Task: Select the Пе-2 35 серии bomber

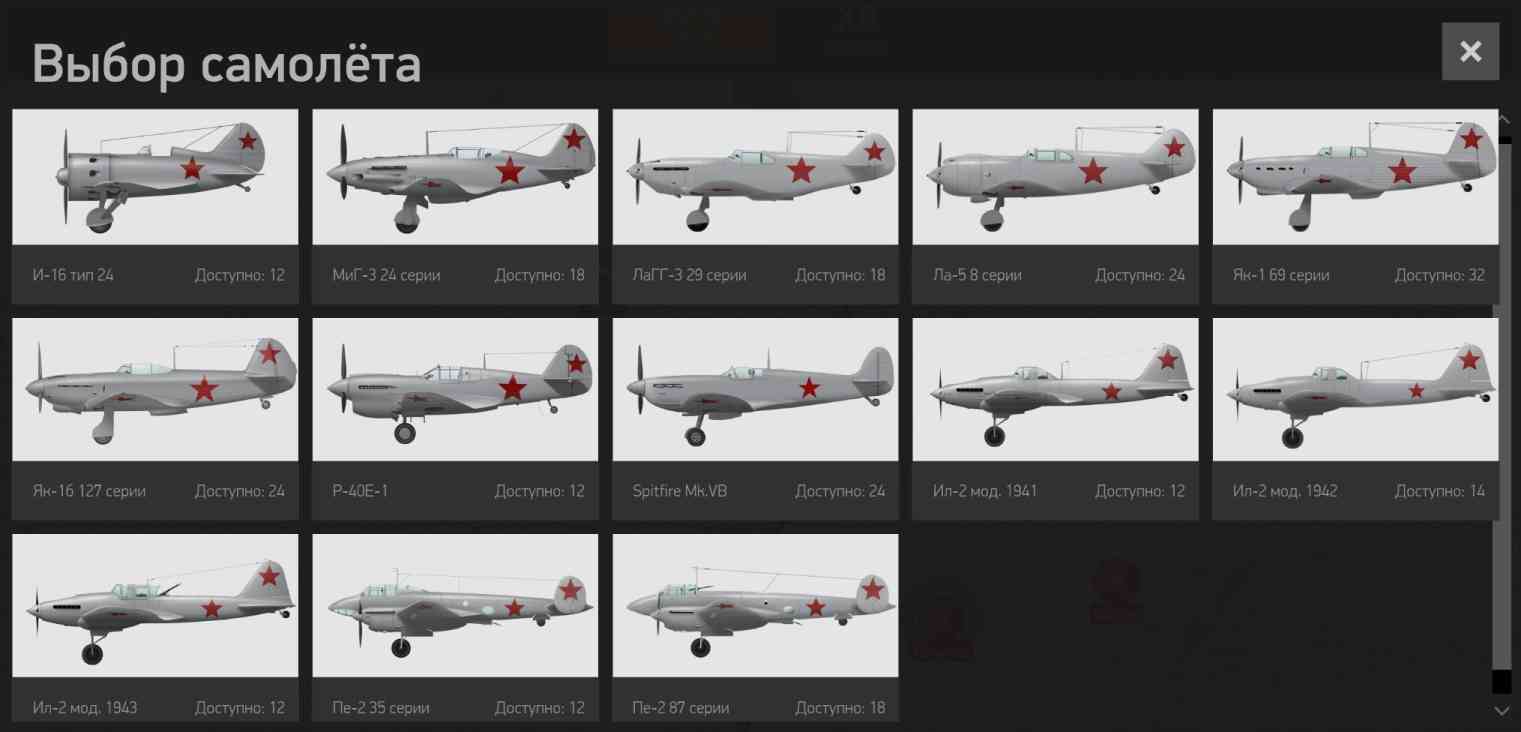Action: [x=455, y=627]
